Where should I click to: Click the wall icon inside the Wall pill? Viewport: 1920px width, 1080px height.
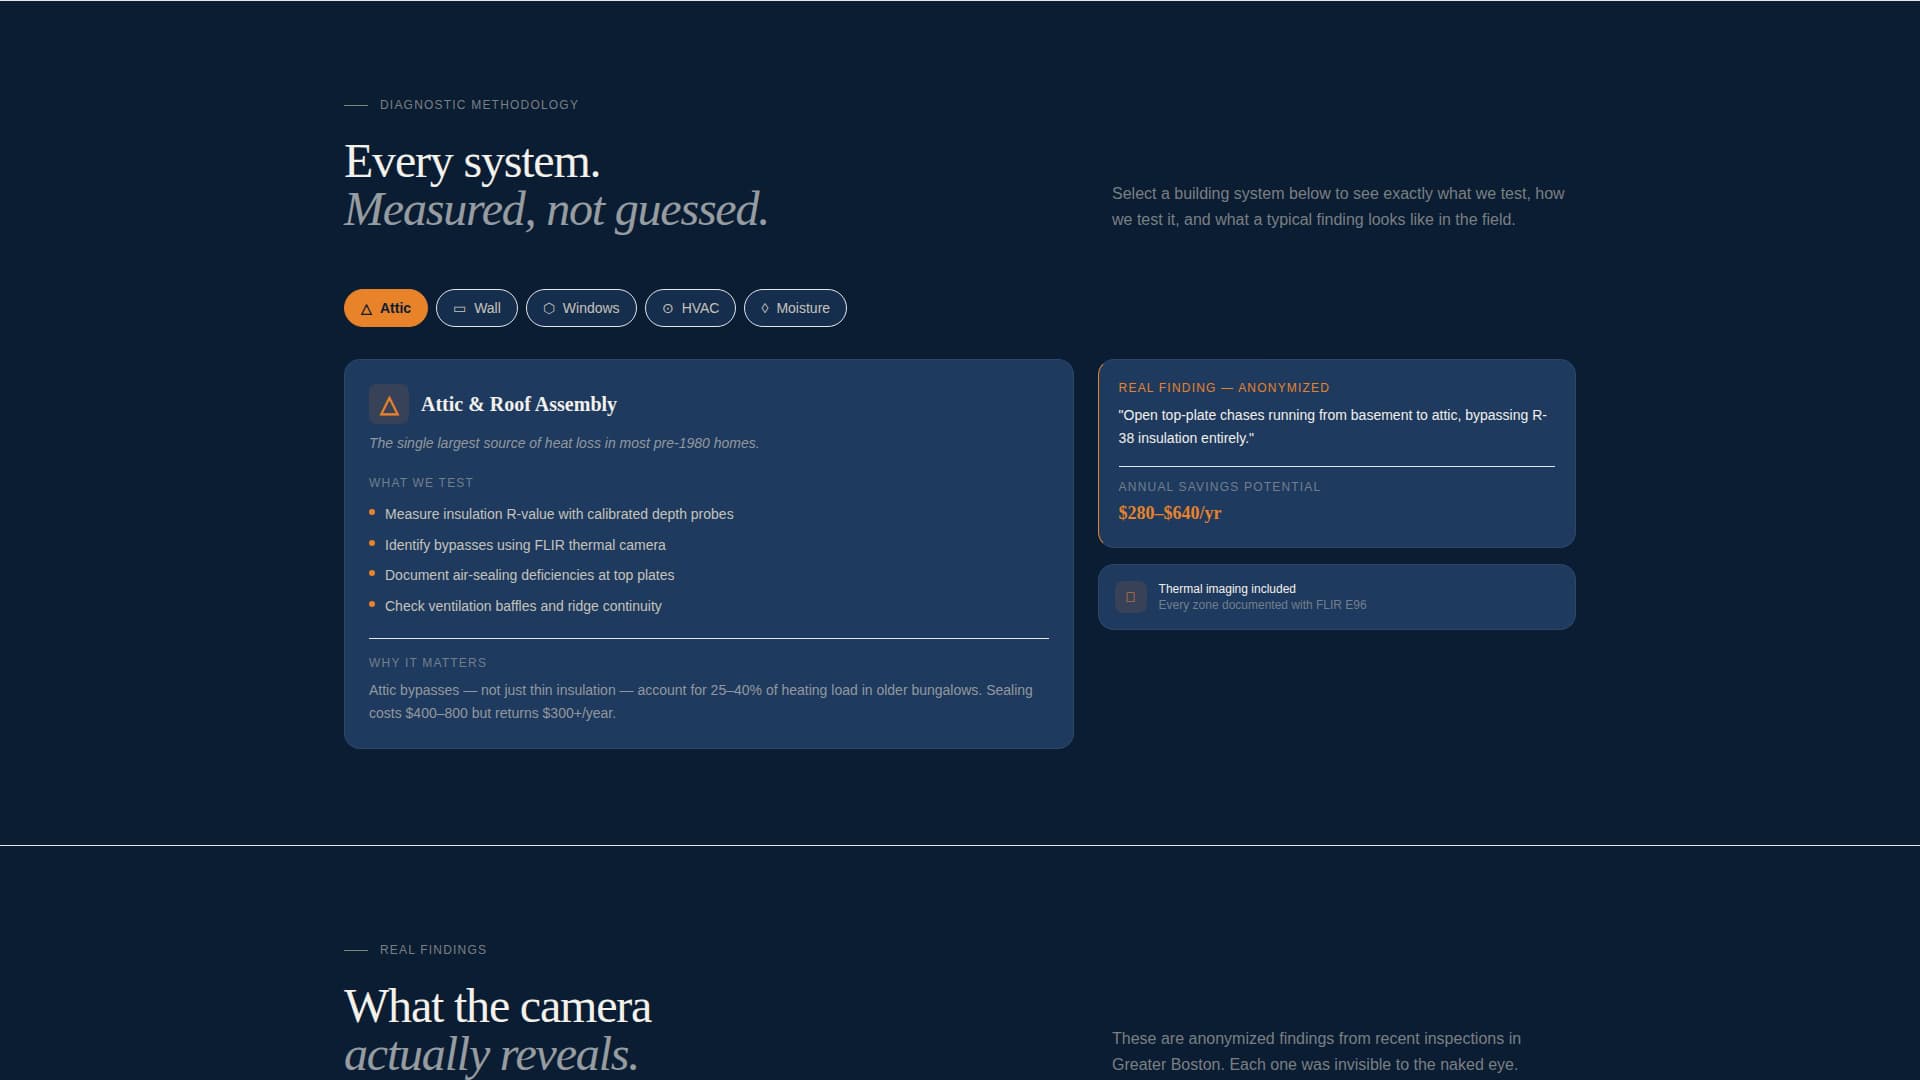[459, 308]
